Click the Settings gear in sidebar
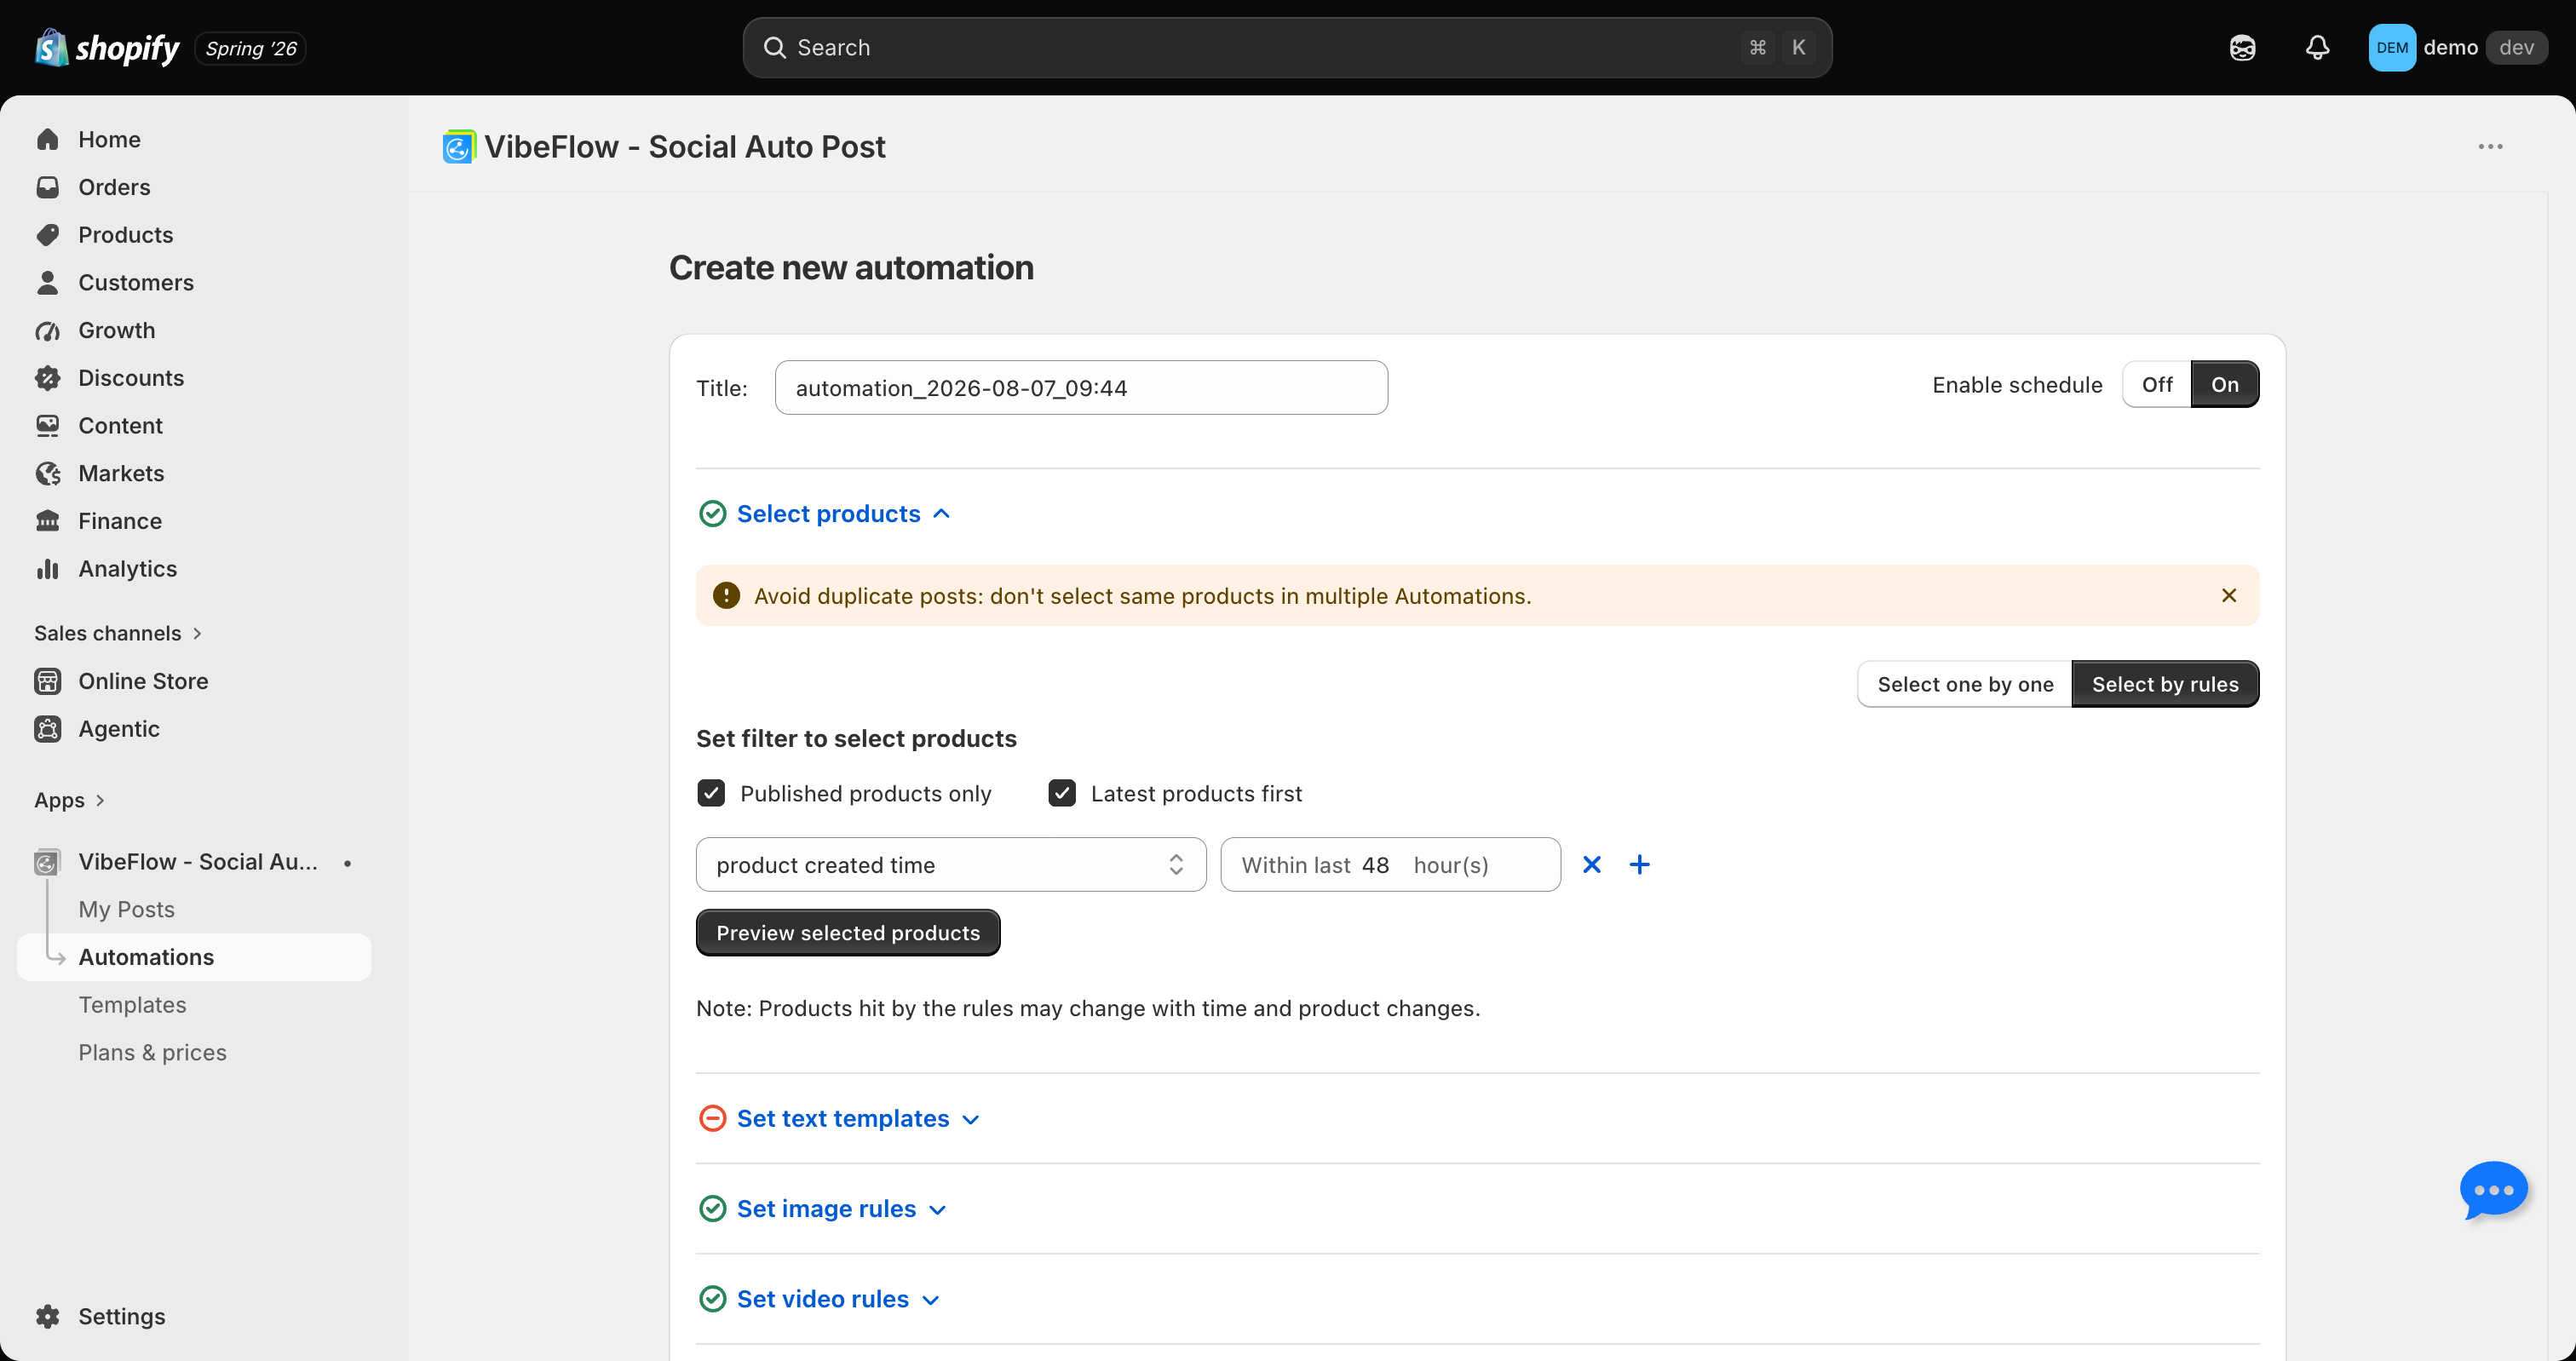This screenshot has width=2576, height=1361. pos(48,1315)
